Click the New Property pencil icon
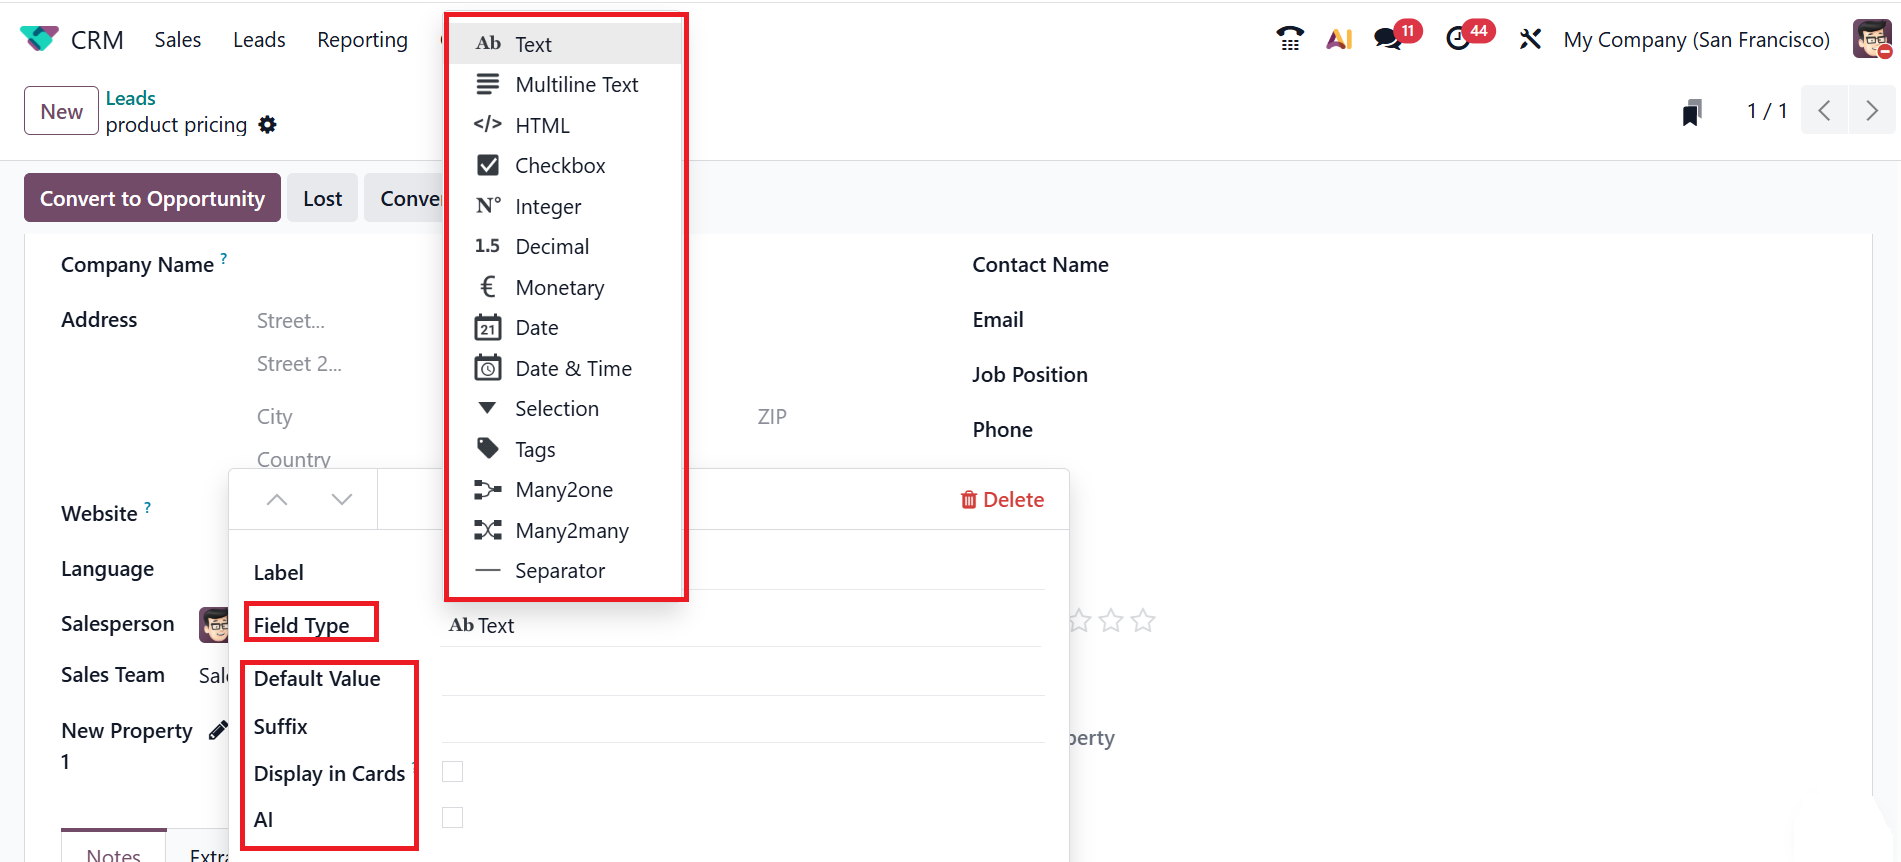 tap(218, 731)
